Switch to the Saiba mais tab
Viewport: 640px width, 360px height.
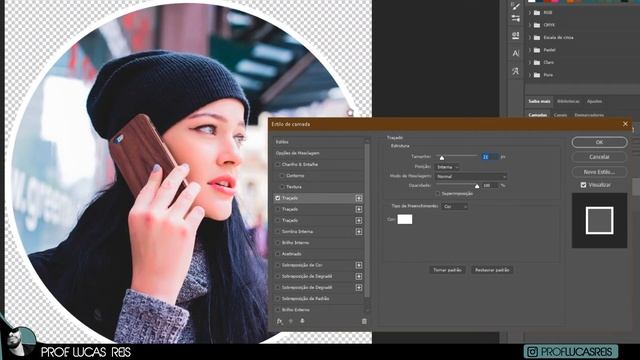pyautogui.click(x=539, y=101)
